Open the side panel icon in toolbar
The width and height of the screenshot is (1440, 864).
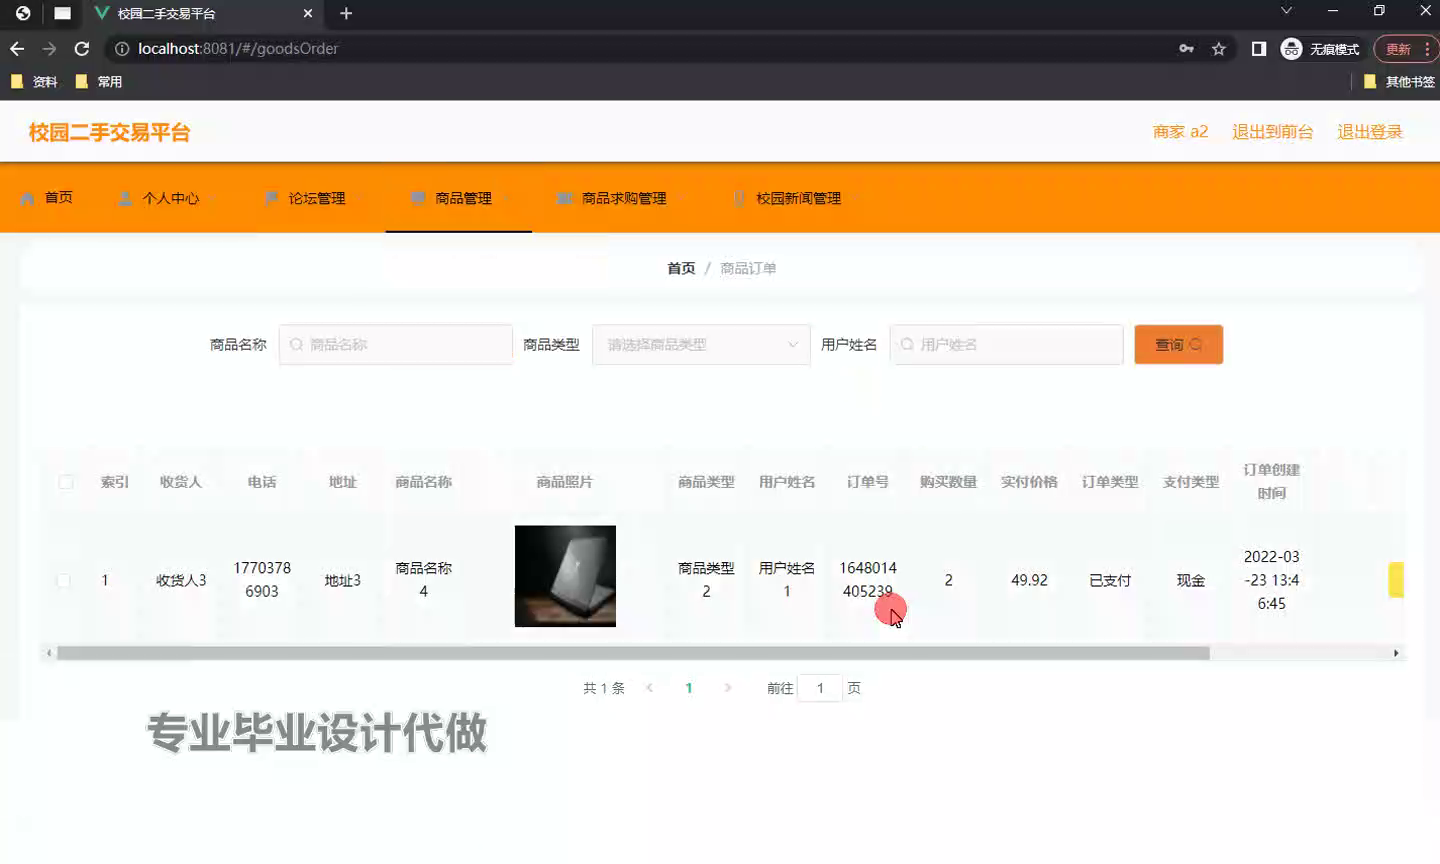pos(1259,48)
